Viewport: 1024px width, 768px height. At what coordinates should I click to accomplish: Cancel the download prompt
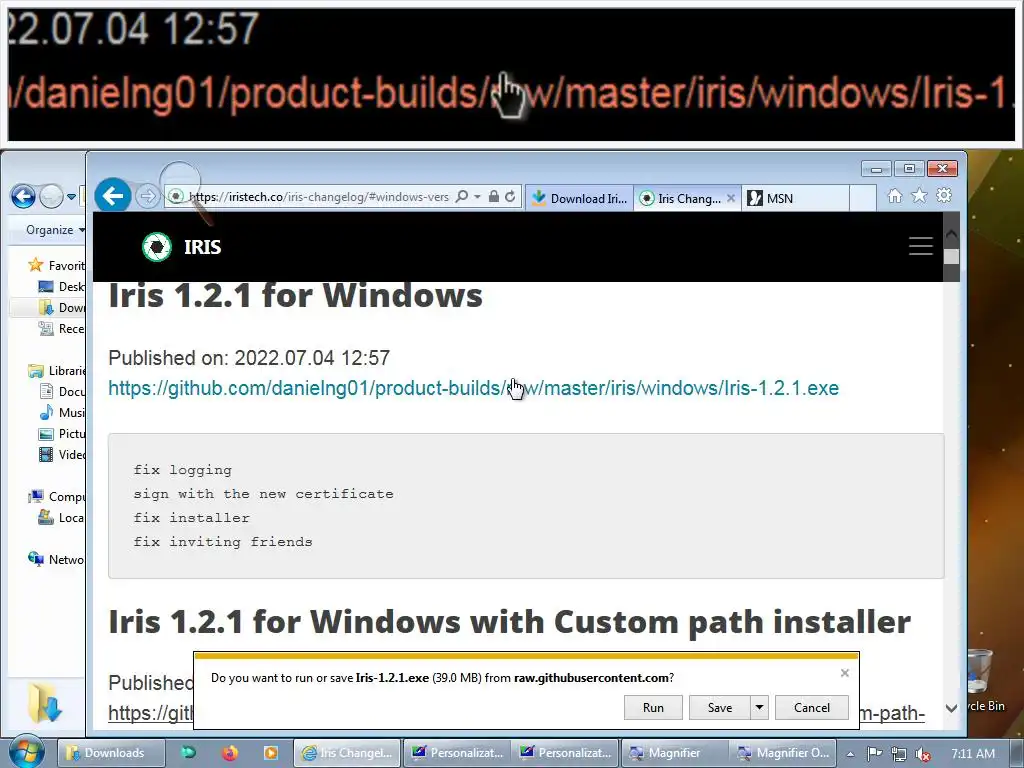pos(812,707)
